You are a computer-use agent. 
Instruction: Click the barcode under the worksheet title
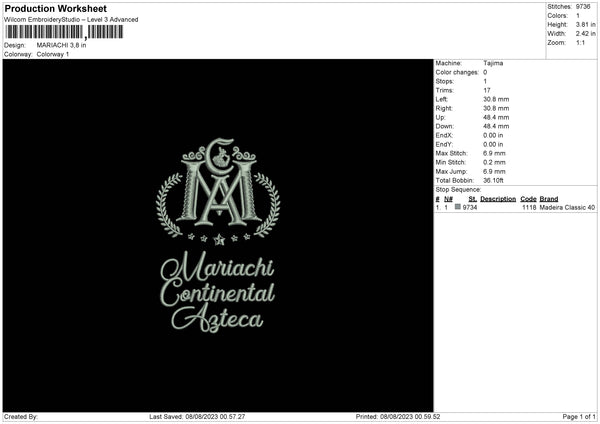pos(64,32)
